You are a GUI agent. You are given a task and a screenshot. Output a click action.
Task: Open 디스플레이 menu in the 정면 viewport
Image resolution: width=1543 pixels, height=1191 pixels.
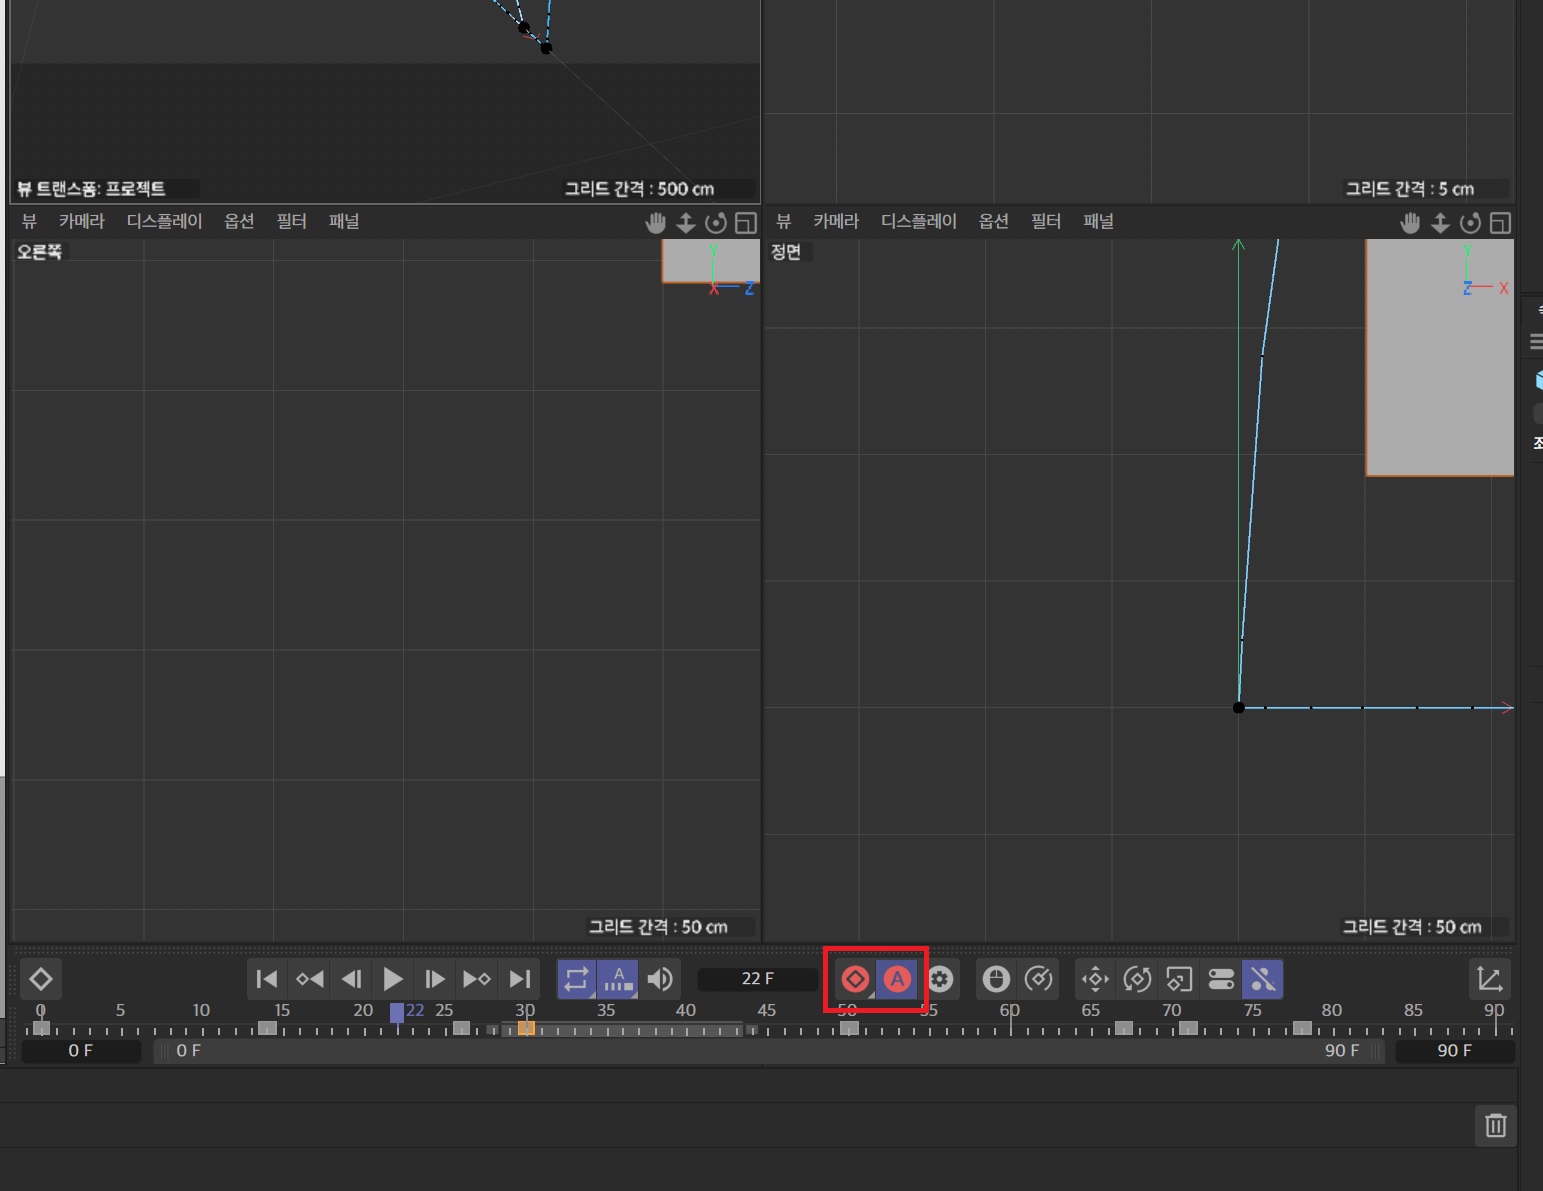pyautogui.click(x=918, y=222)
